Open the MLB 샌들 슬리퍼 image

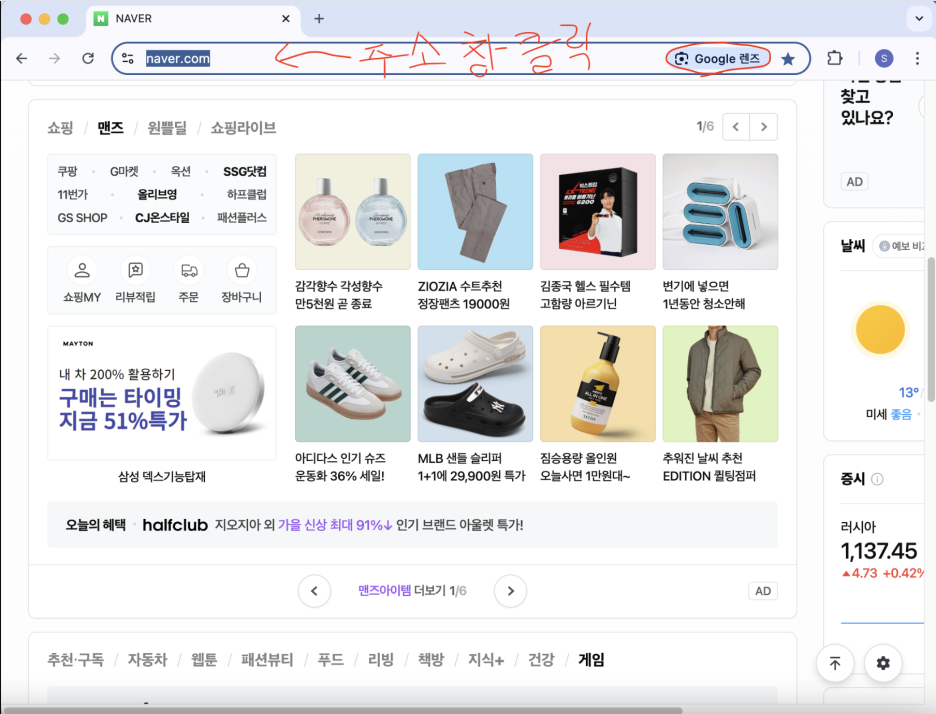coord(475,384)
